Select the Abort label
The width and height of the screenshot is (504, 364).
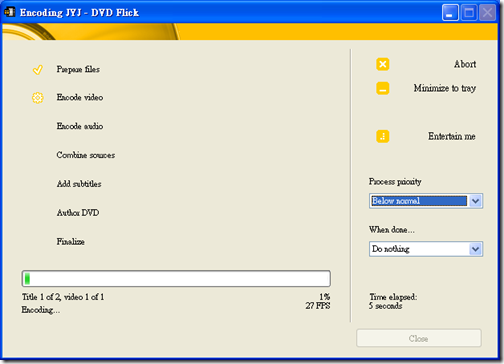coord(465,64)
